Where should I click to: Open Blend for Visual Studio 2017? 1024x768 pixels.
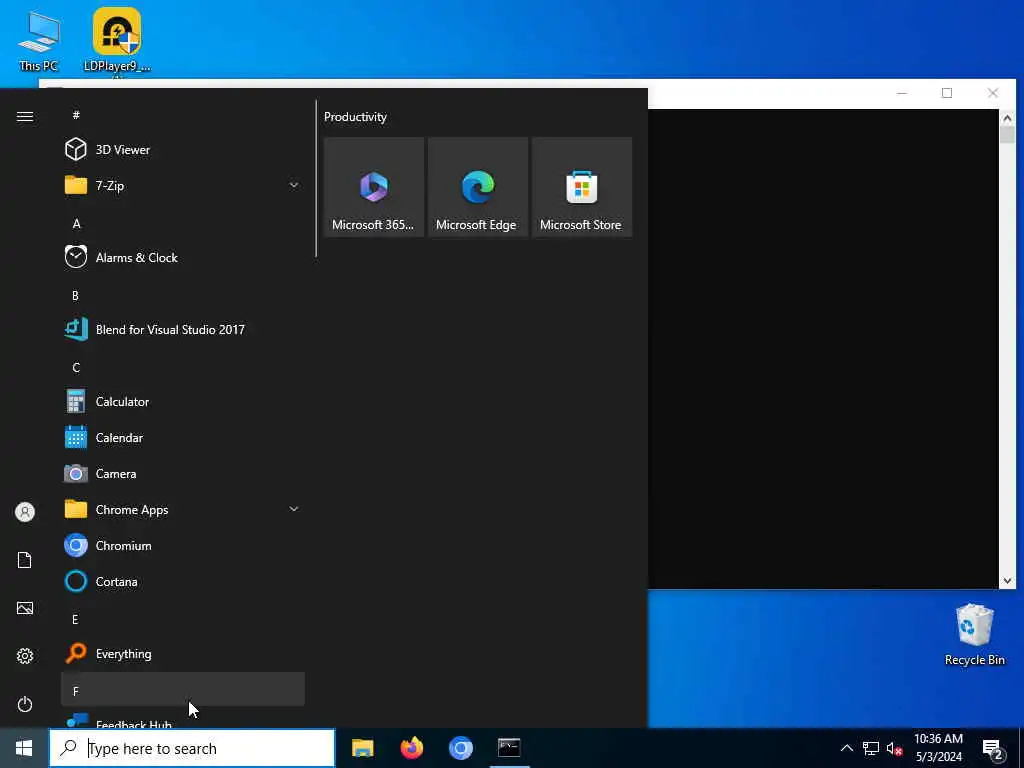[x=183, y=329]
